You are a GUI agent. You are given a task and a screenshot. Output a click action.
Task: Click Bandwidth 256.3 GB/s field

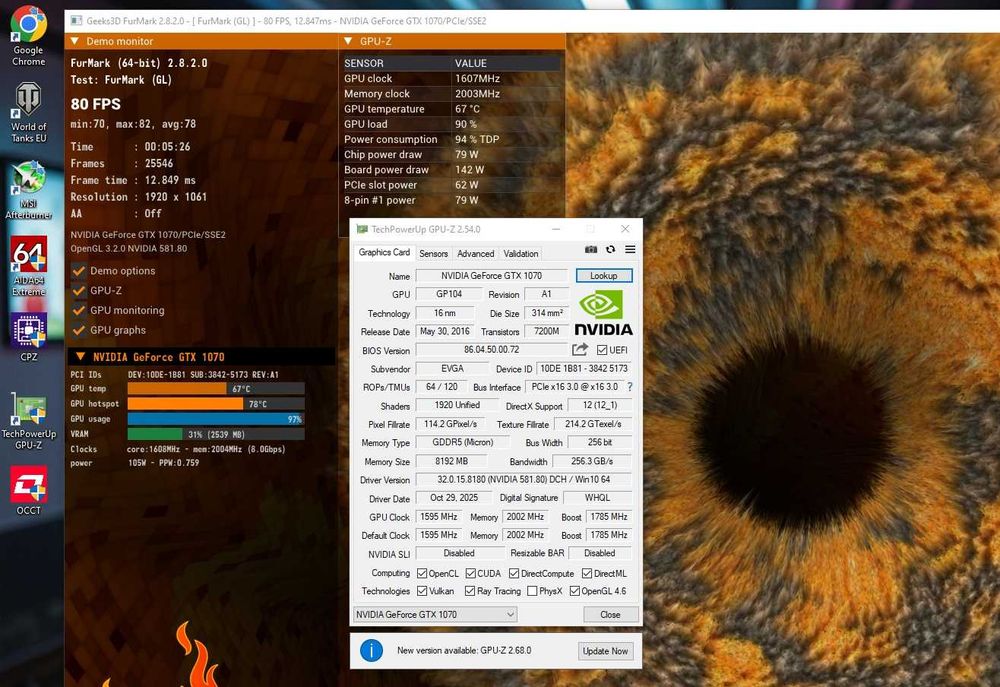[592, 461]
